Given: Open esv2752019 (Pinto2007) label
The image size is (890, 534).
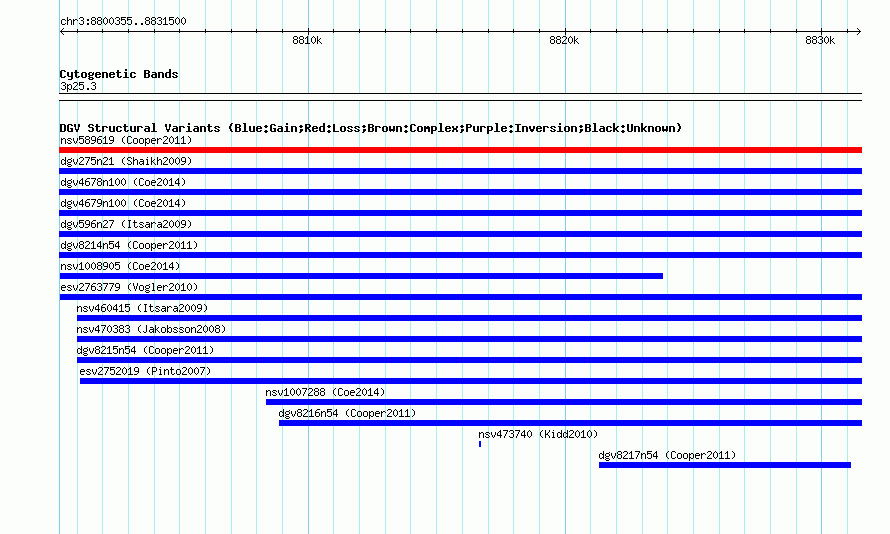Looking at the screenshot, I should pyautogui.click(x=145, y=371).
